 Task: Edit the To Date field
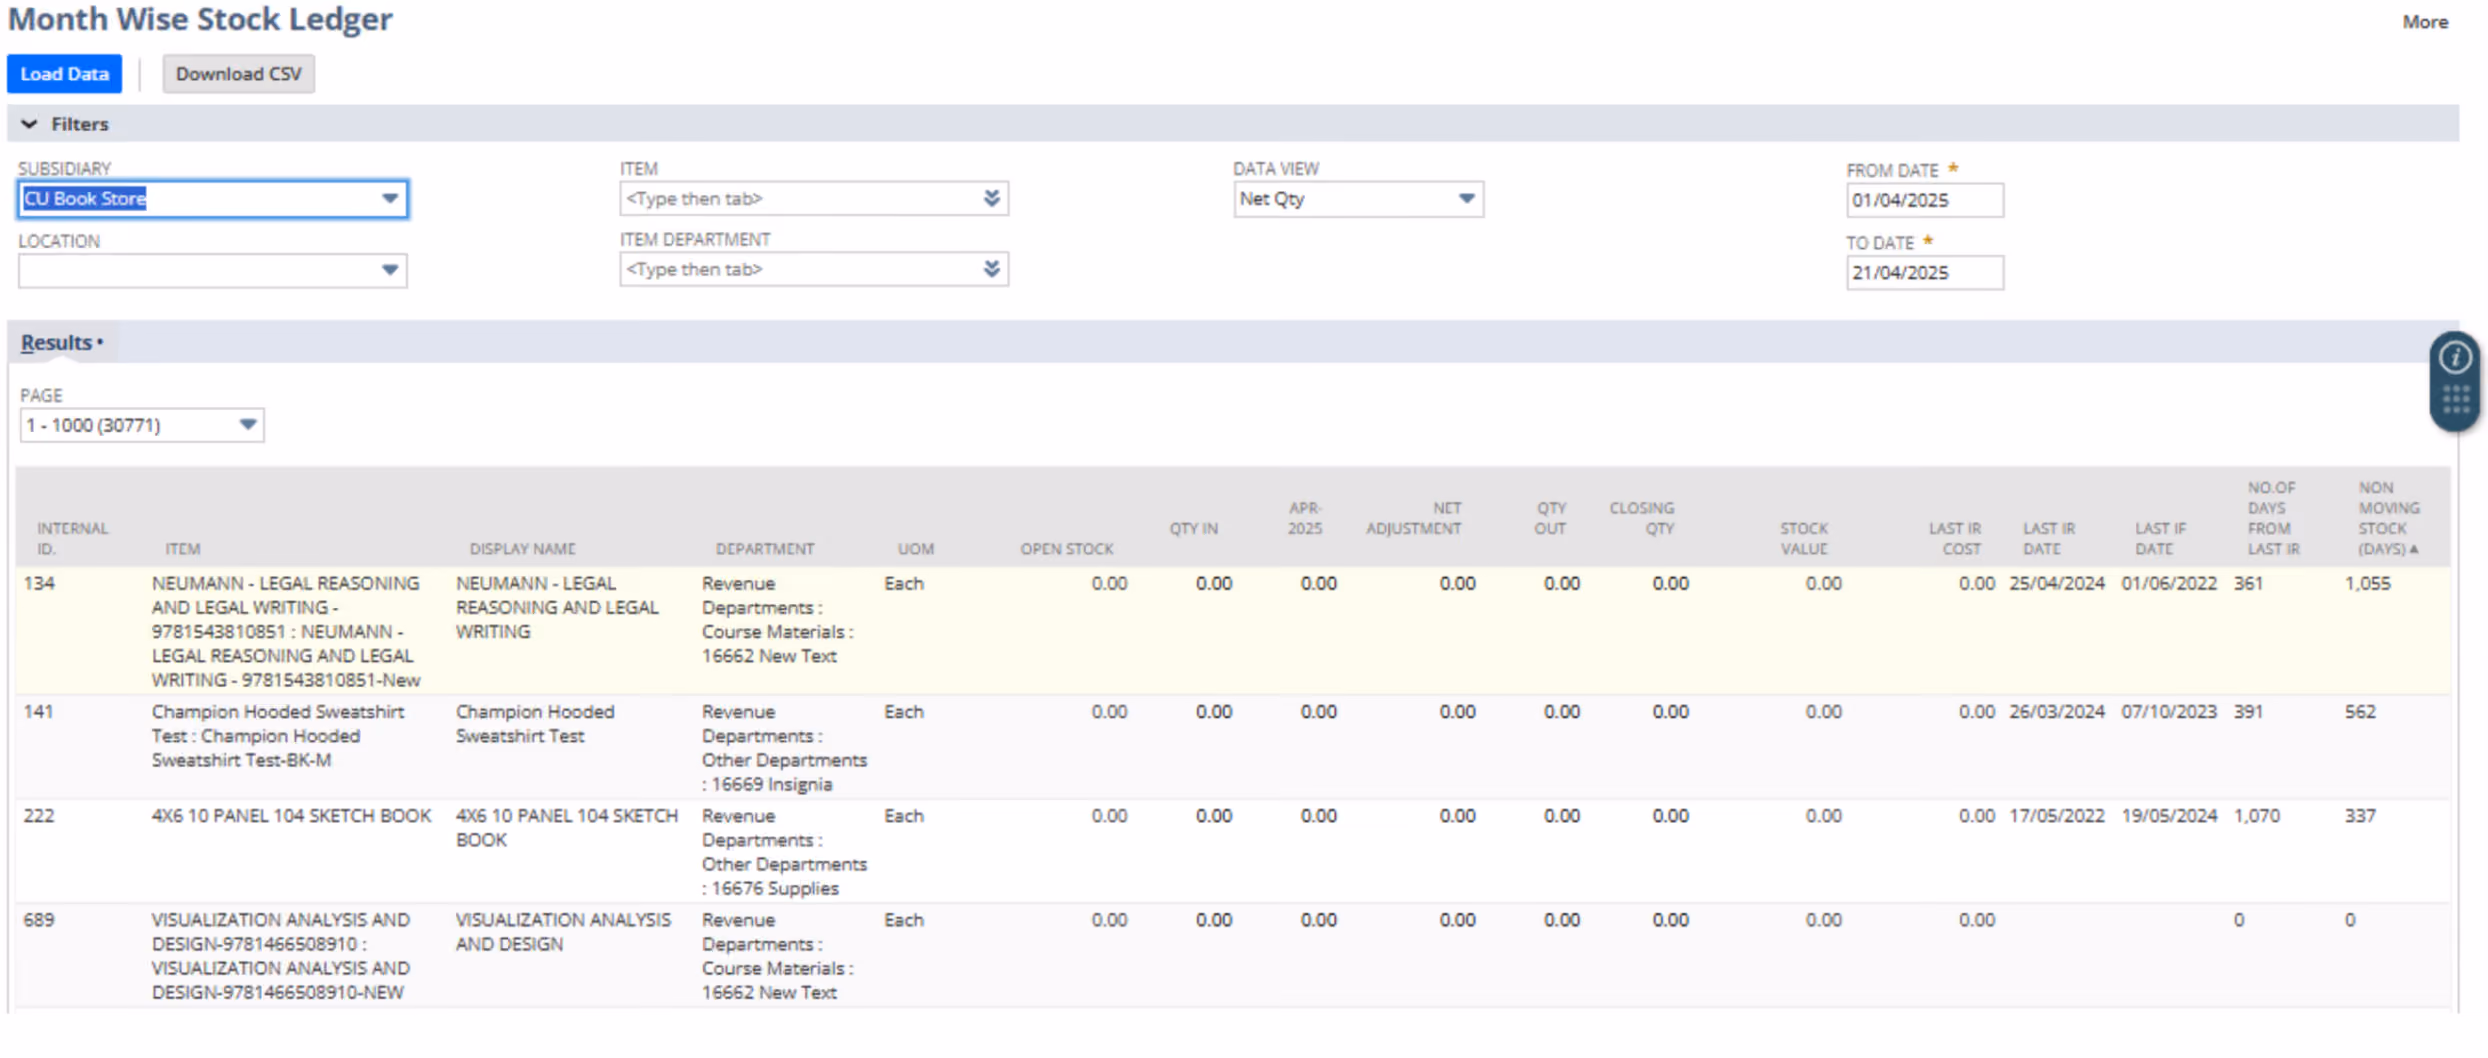point(1924,273)
